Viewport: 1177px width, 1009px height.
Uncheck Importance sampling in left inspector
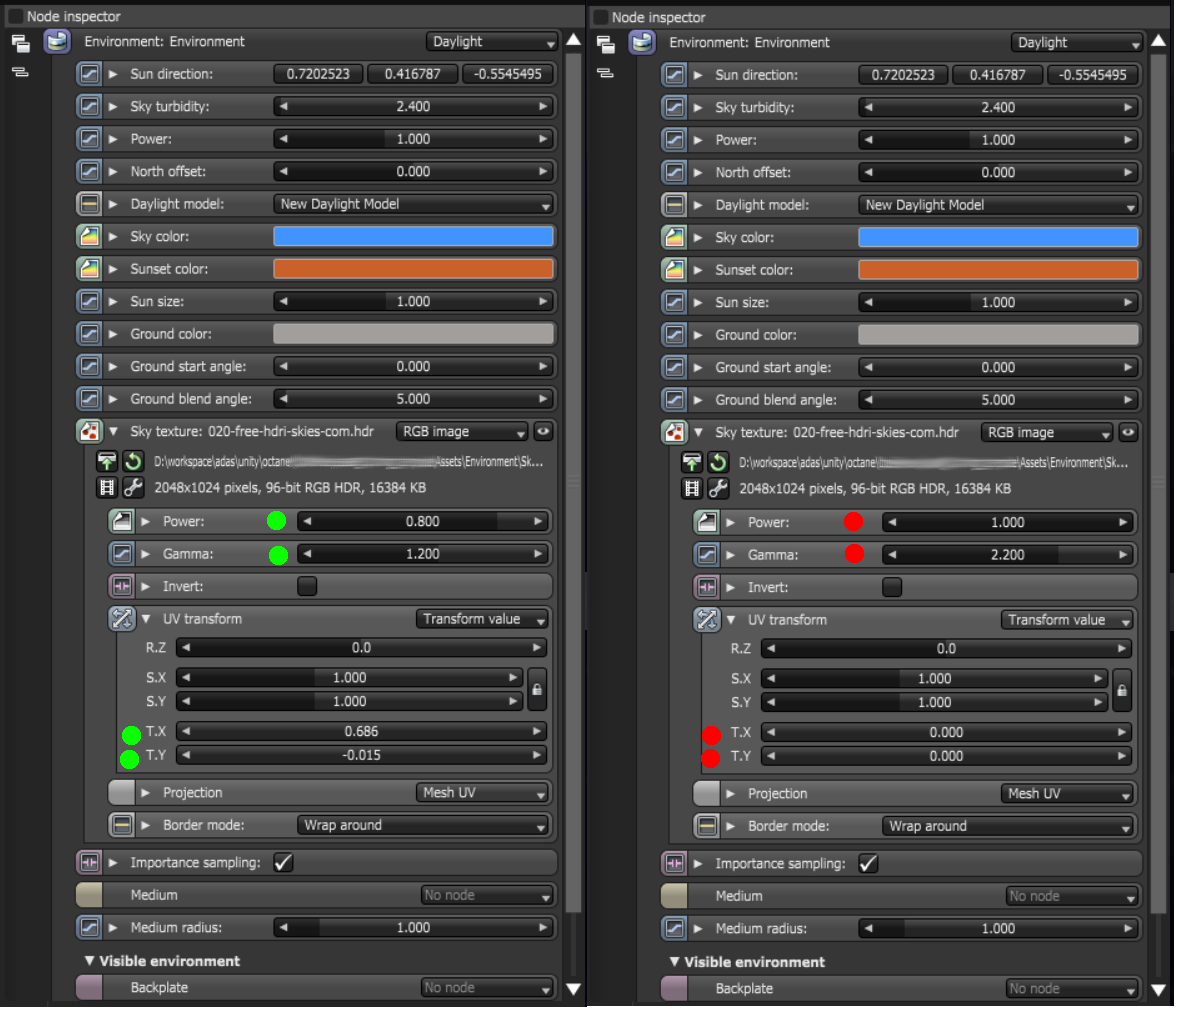point(283,863)
